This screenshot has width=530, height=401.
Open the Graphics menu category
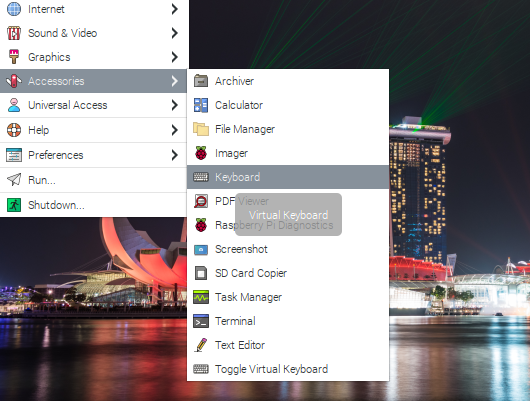[x=93, y=57]
